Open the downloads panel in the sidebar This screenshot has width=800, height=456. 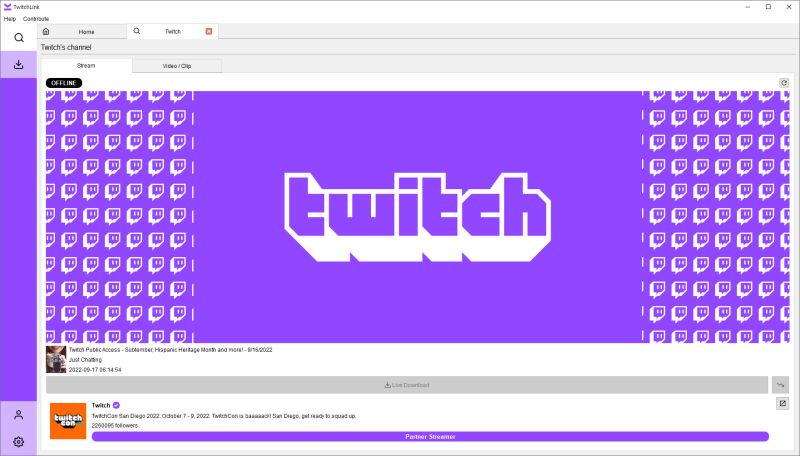[x=18, y=65]
